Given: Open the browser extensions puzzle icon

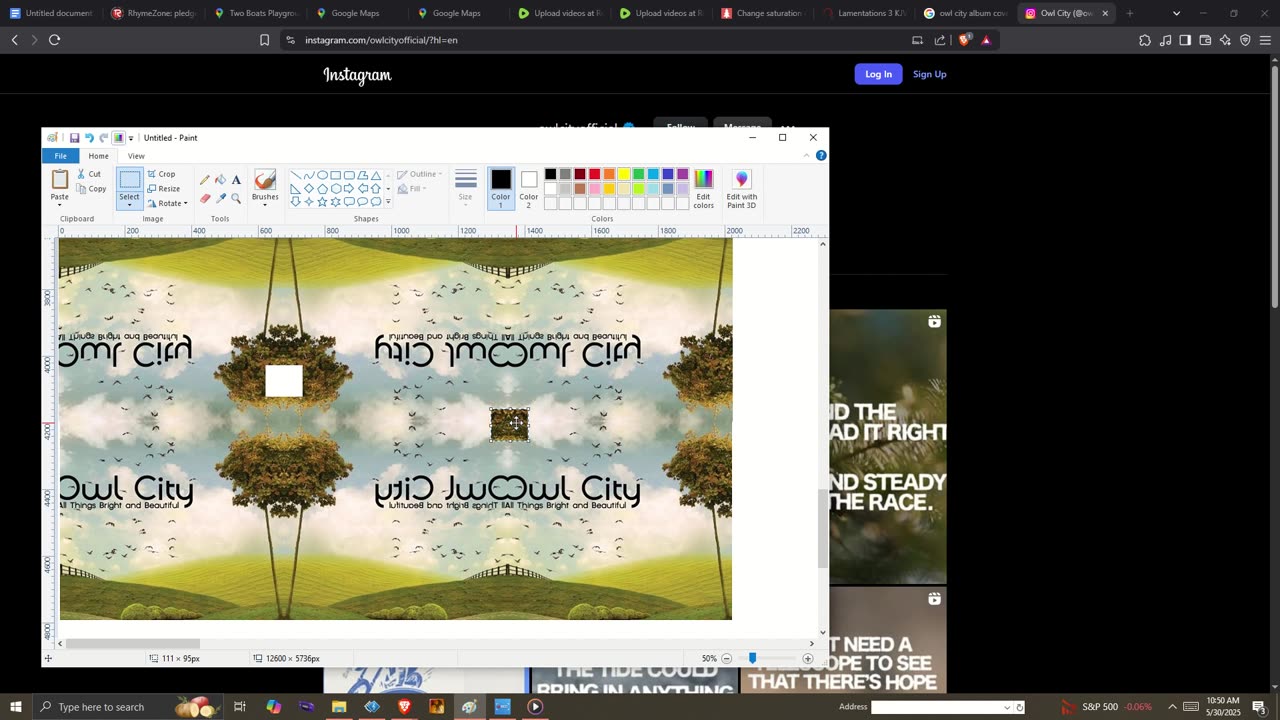Looking at the screenshot, I should (x=1145, y=40).
